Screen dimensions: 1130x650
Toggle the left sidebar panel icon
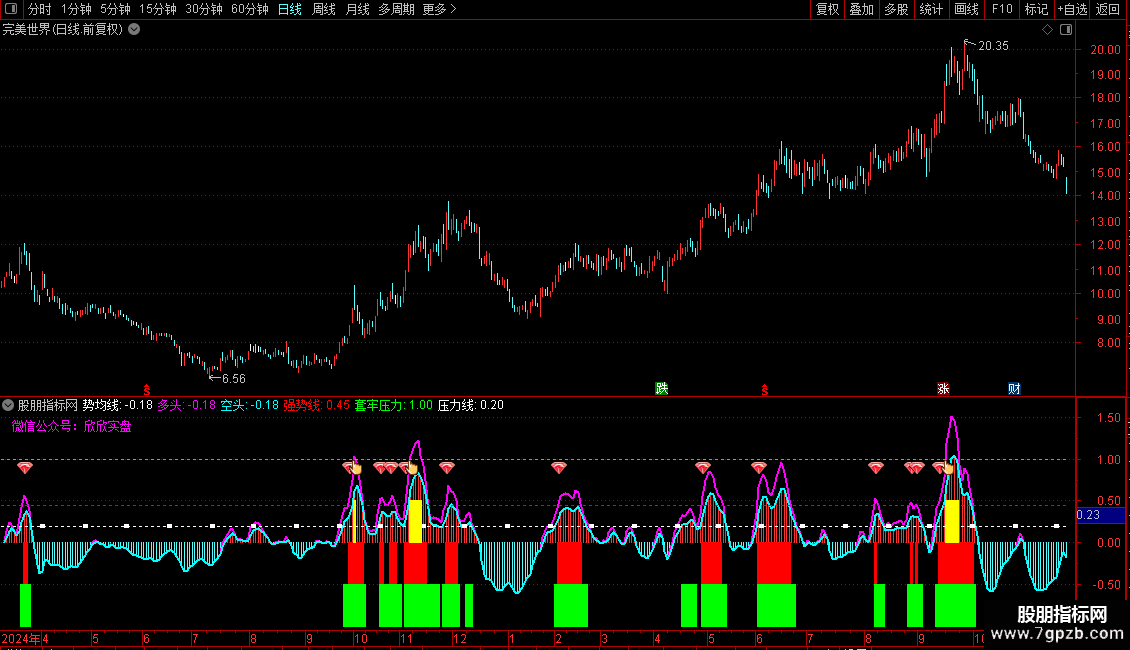point(11,9)
